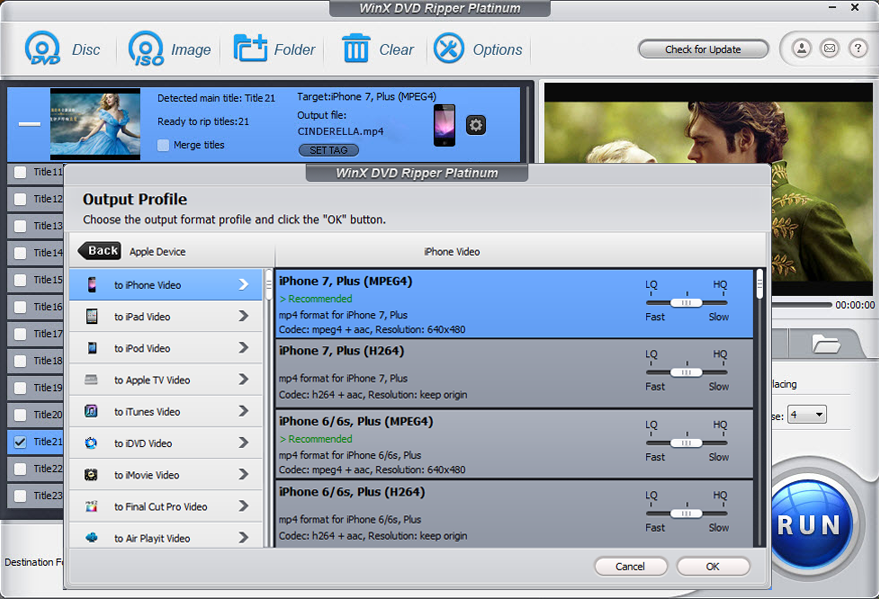Expand to iPhone Video arrow
Screen dimensions: 879x599
[x=243, y=285]
